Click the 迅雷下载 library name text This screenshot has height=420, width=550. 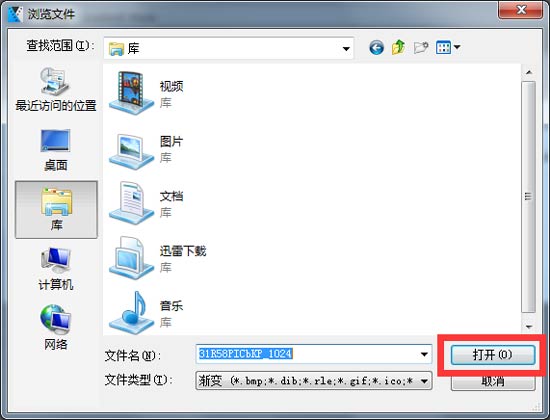point(183,251)
